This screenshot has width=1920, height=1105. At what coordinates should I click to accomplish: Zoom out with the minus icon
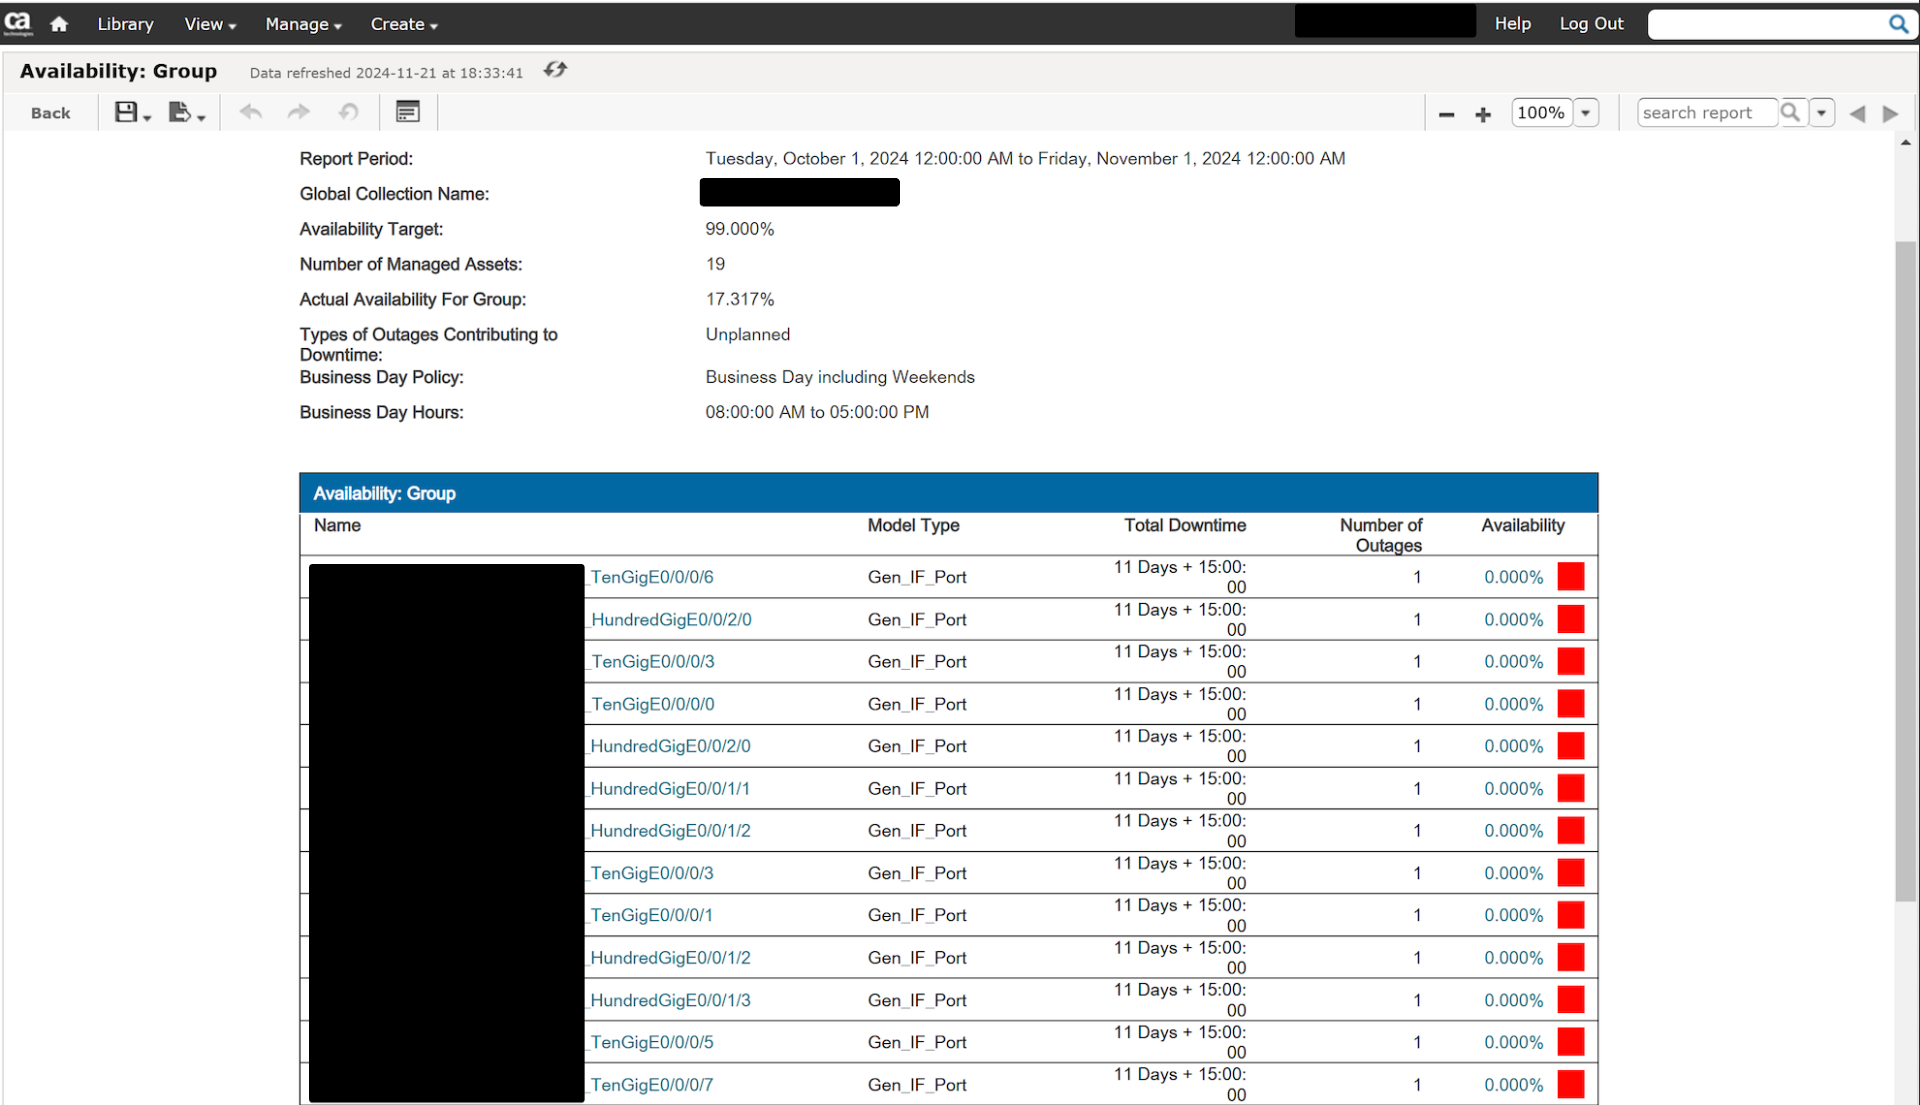click(1446, 114)
